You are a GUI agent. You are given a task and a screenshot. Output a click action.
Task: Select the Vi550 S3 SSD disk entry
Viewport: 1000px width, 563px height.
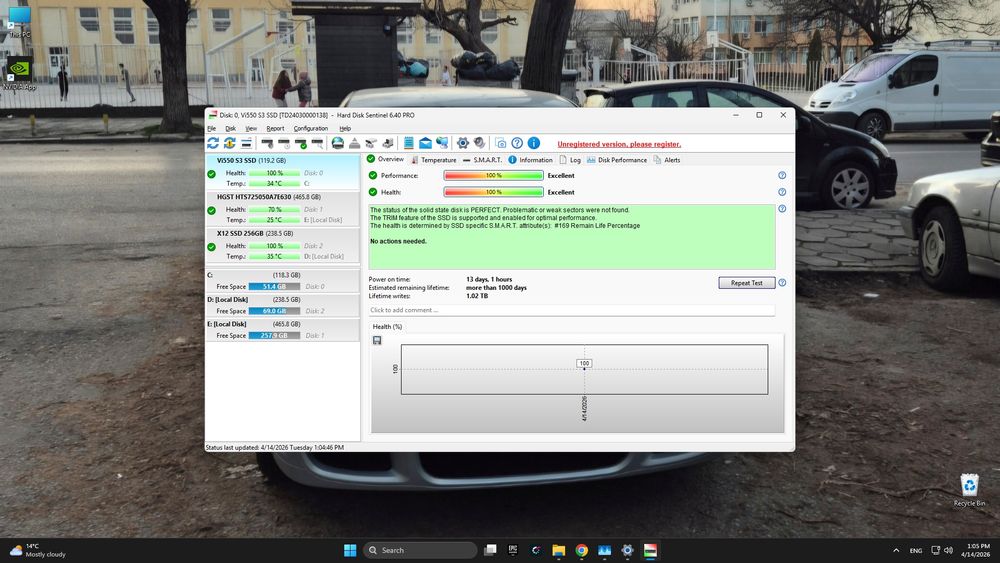click(x=283, y=172)
